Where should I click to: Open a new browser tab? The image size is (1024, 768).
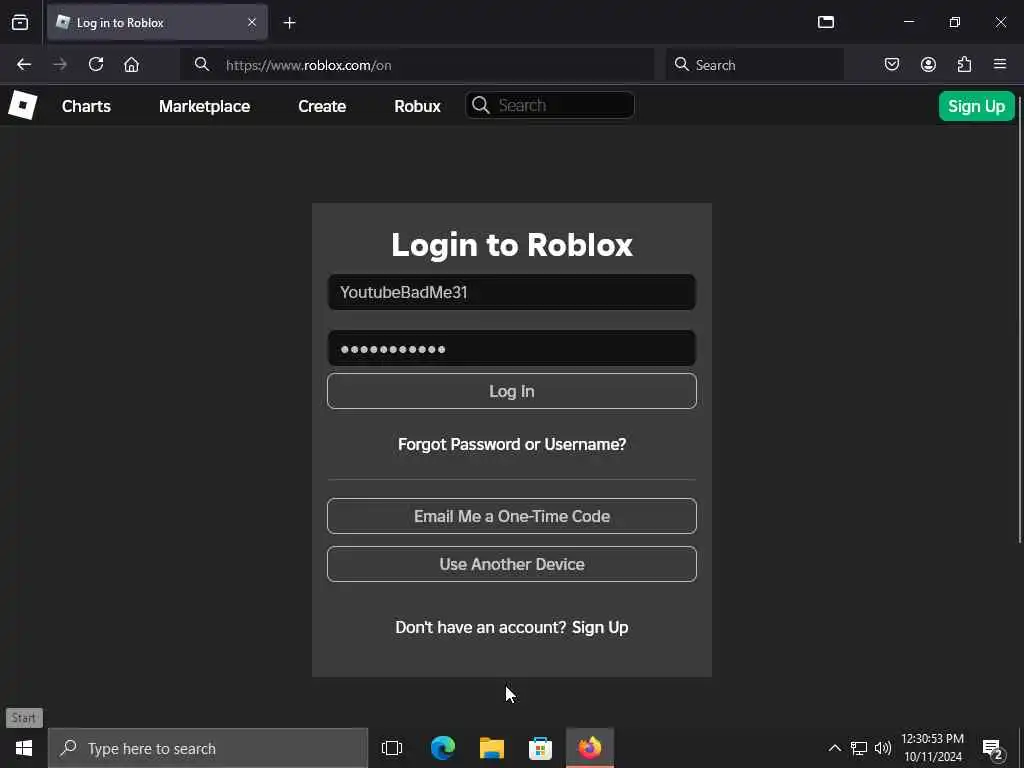pyautogui.click(x=289, y=23)
